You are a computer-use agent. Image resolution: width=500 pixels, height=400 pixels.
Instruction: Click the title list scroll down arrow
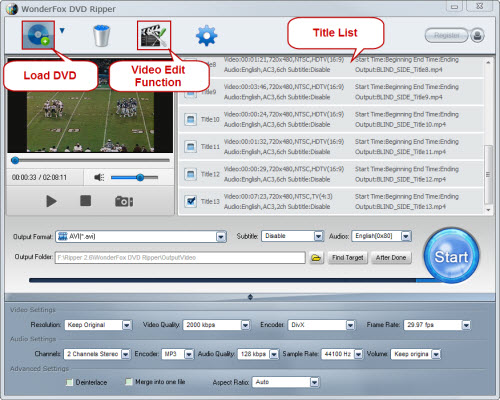click(x=488, y=210)
